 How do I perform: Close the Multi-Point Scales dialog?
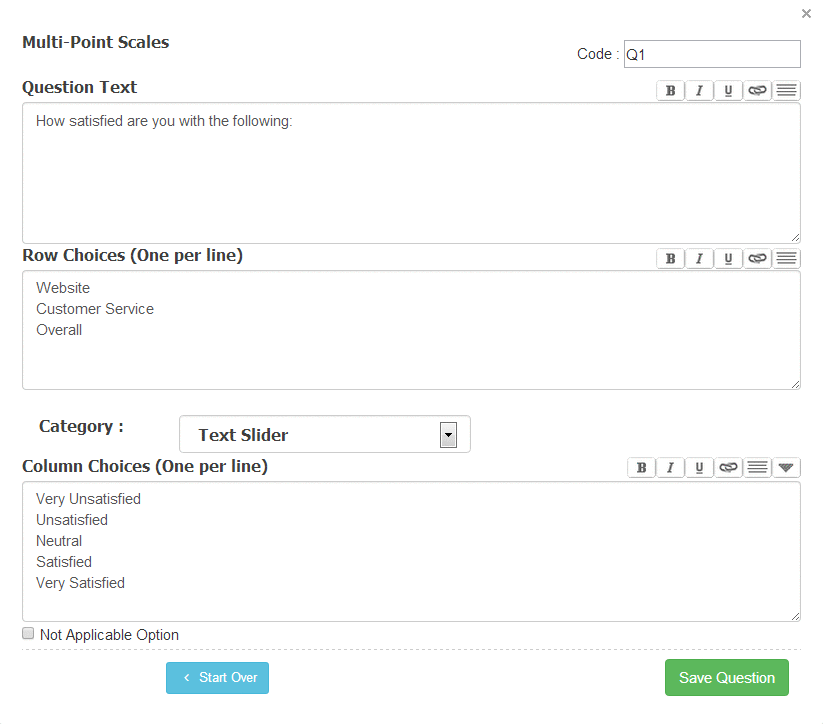tap(806, 14)
